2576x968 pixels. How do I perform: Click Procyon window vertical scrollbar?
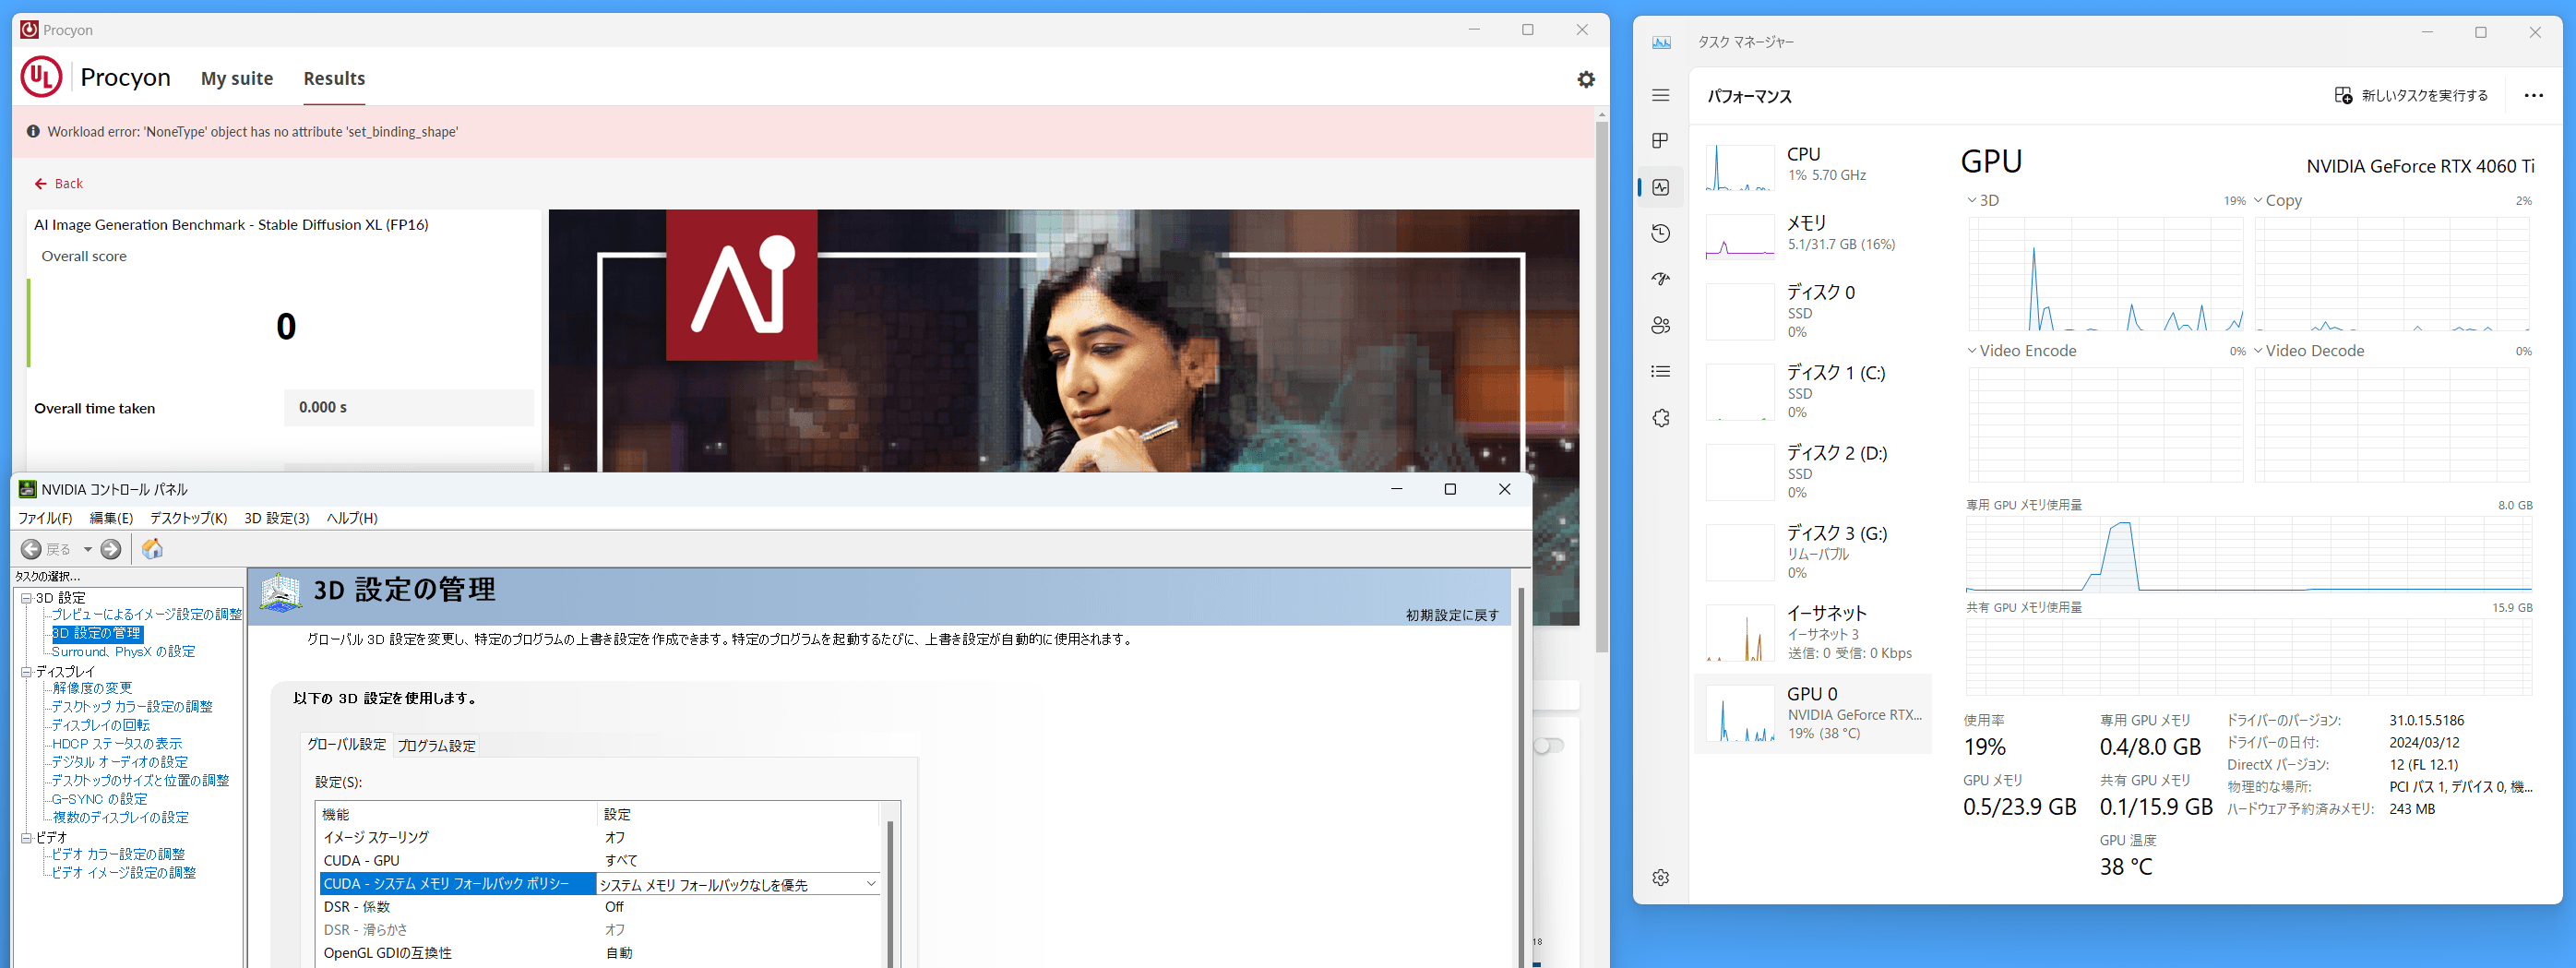click(x=1601, y=388)
